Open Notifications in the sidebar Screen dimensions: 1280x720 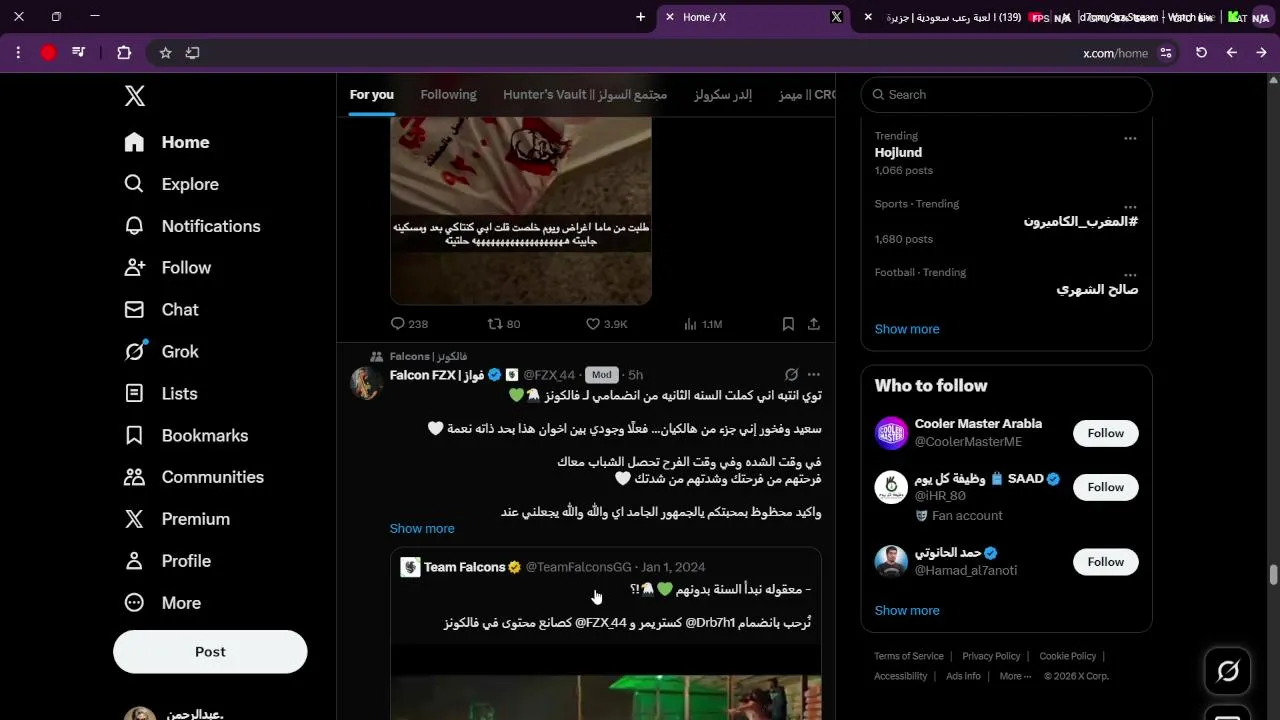(x=192, y=226)
